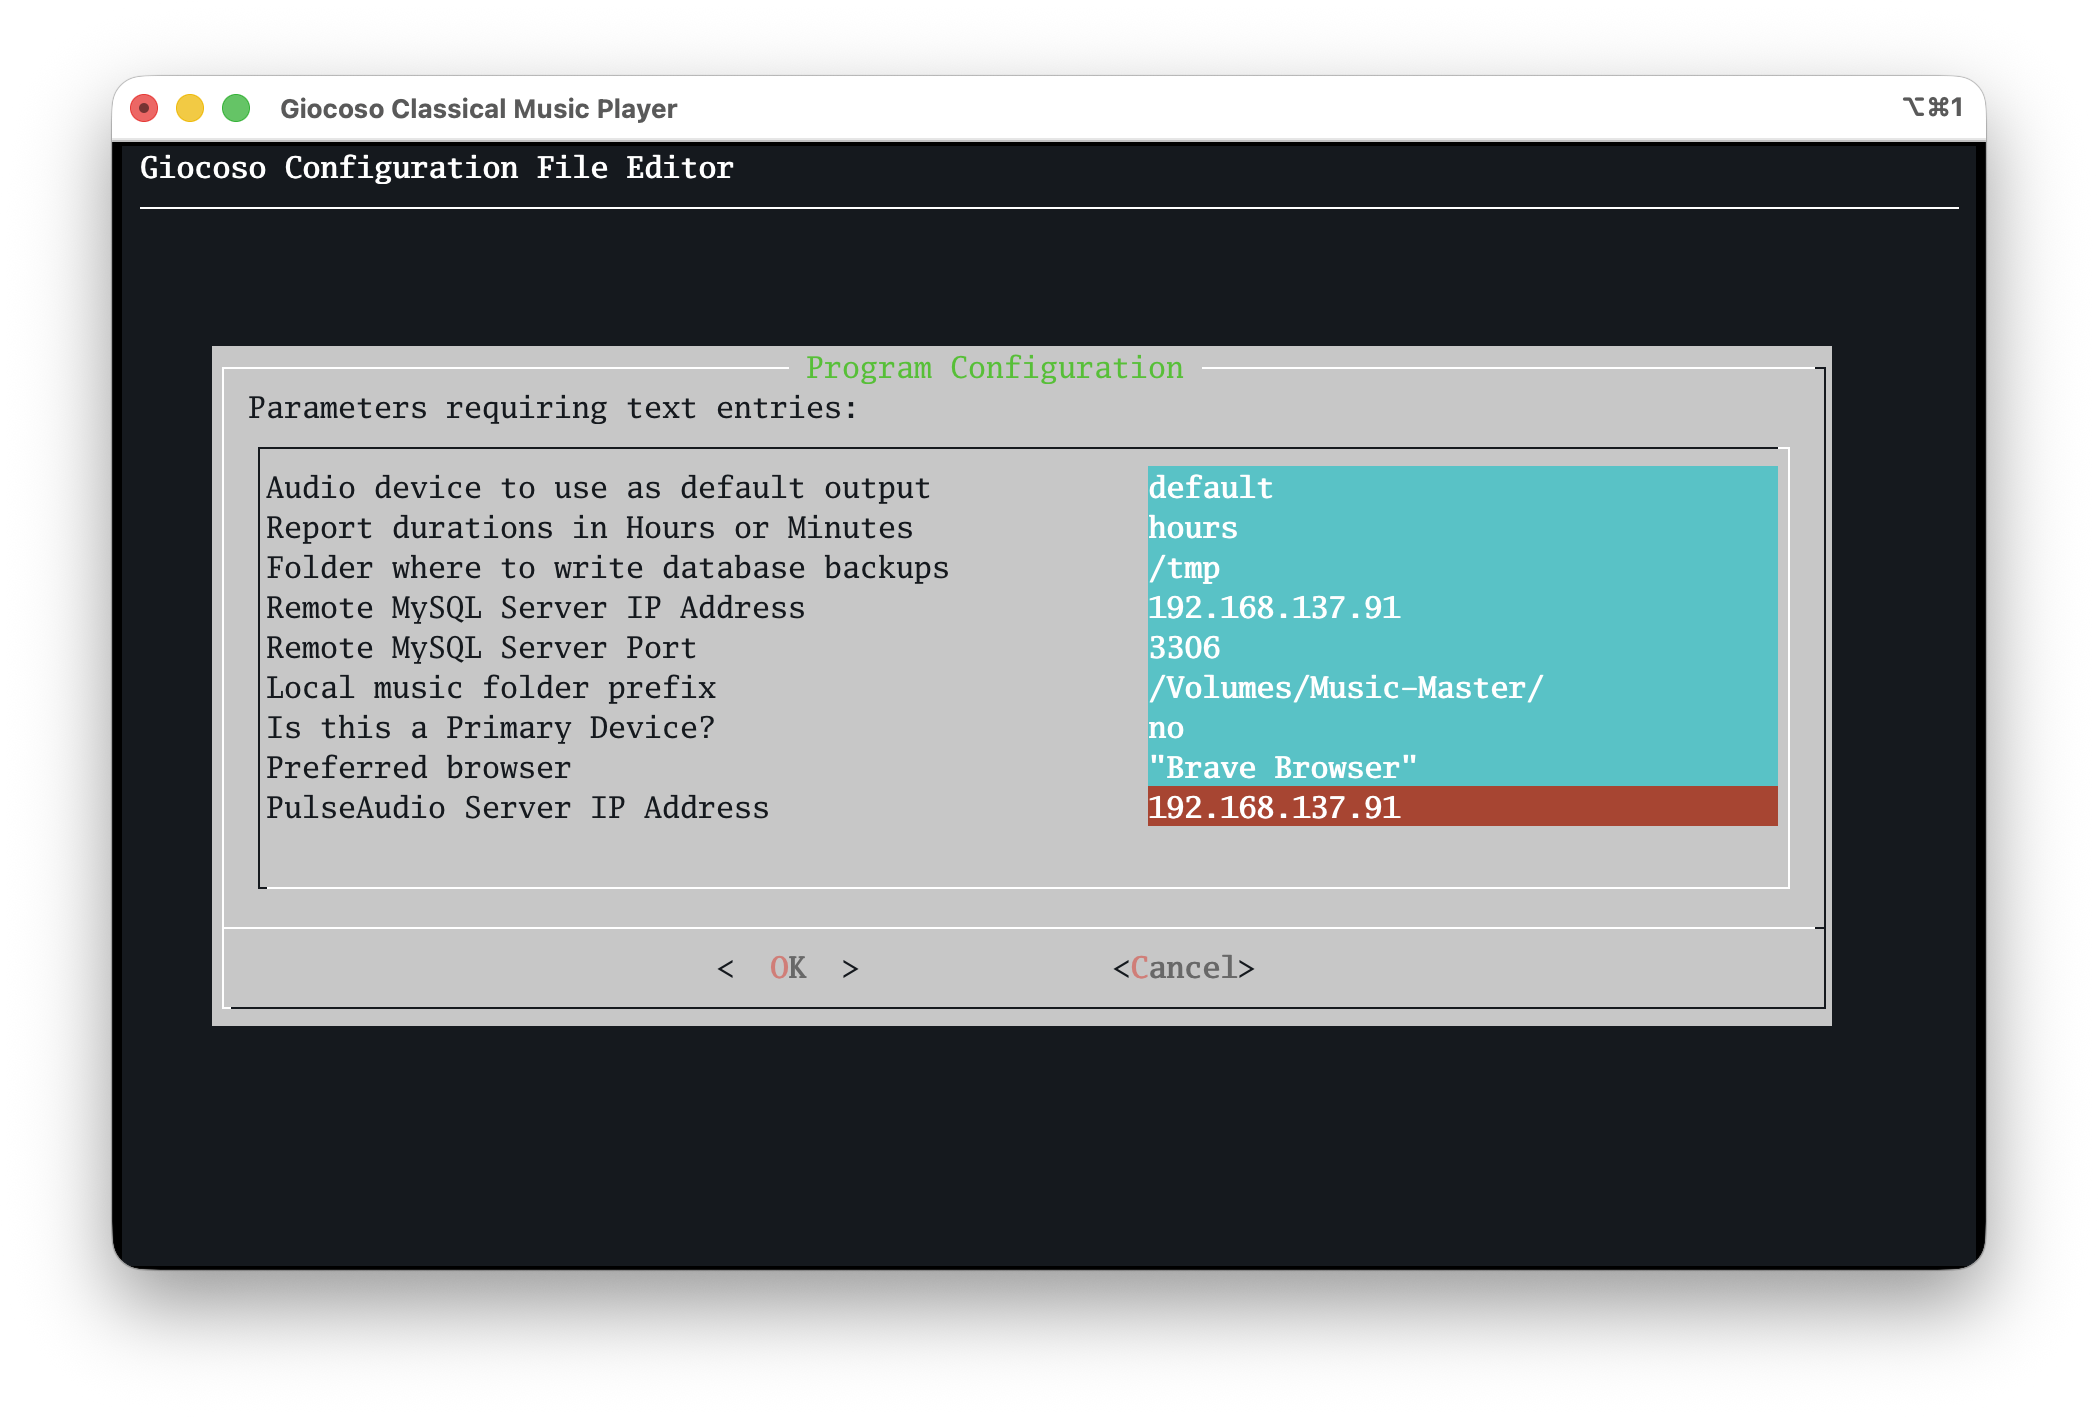Click the 'Preferred browser' label
The height and width of the screenshot is (1418, 2098).
(418, 768)
